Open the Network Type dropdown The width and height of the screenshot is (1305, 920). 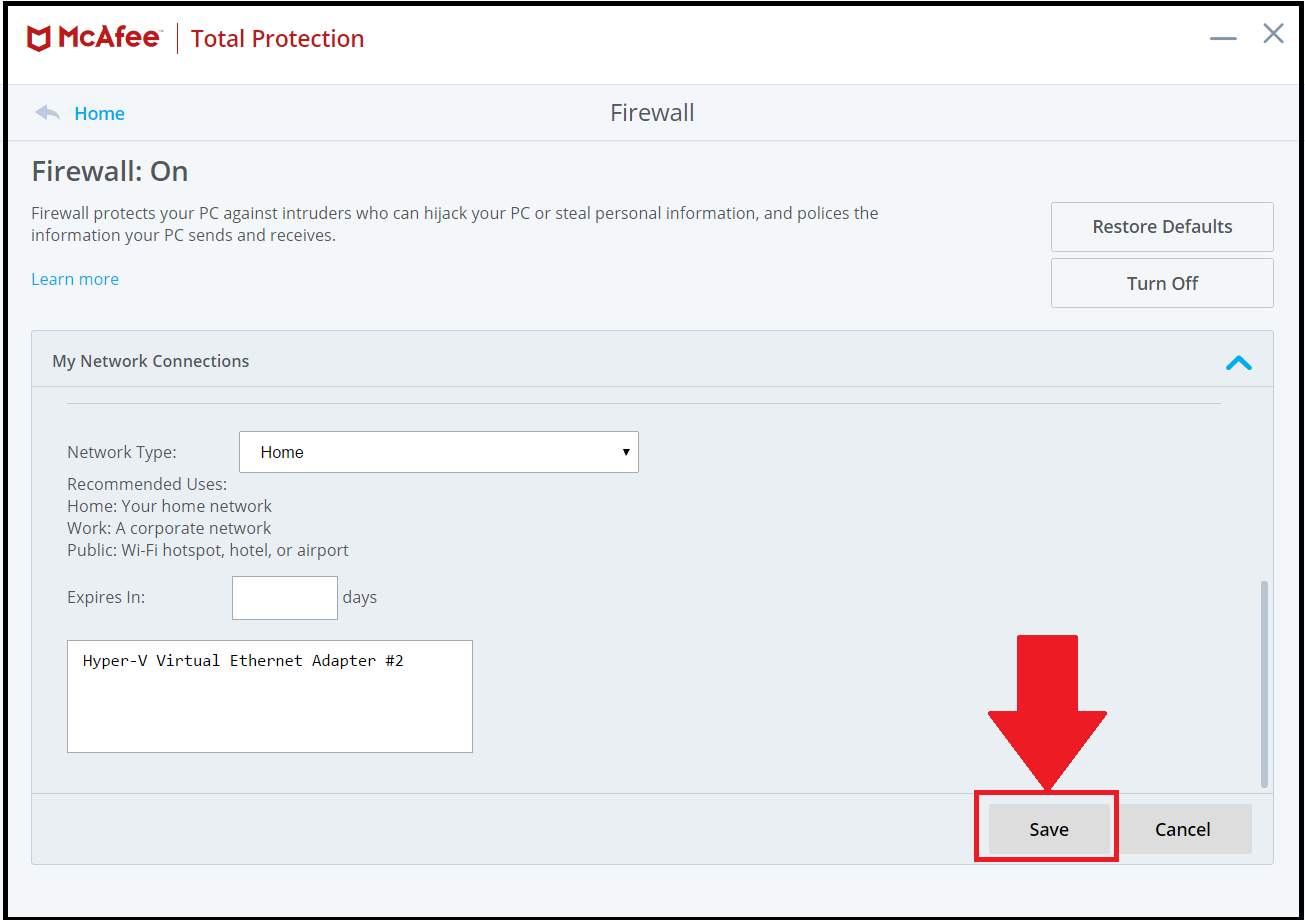[x=438, y=452]
